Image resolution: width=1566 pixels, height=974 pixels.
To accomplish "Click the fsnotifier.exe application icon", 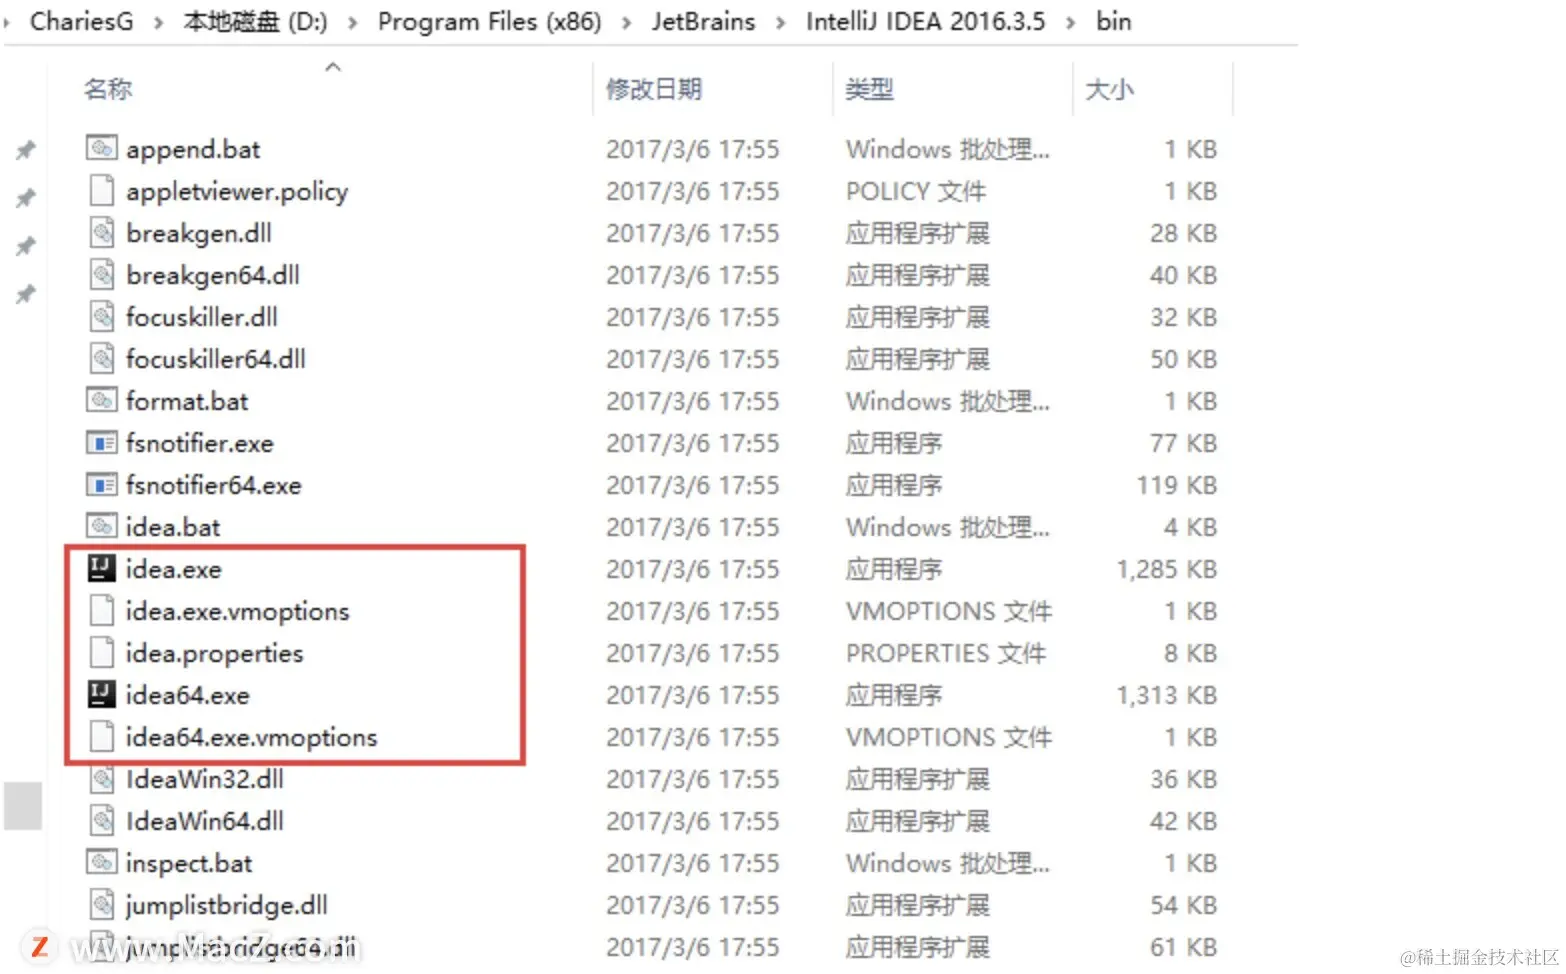I will tap(101, 443).
